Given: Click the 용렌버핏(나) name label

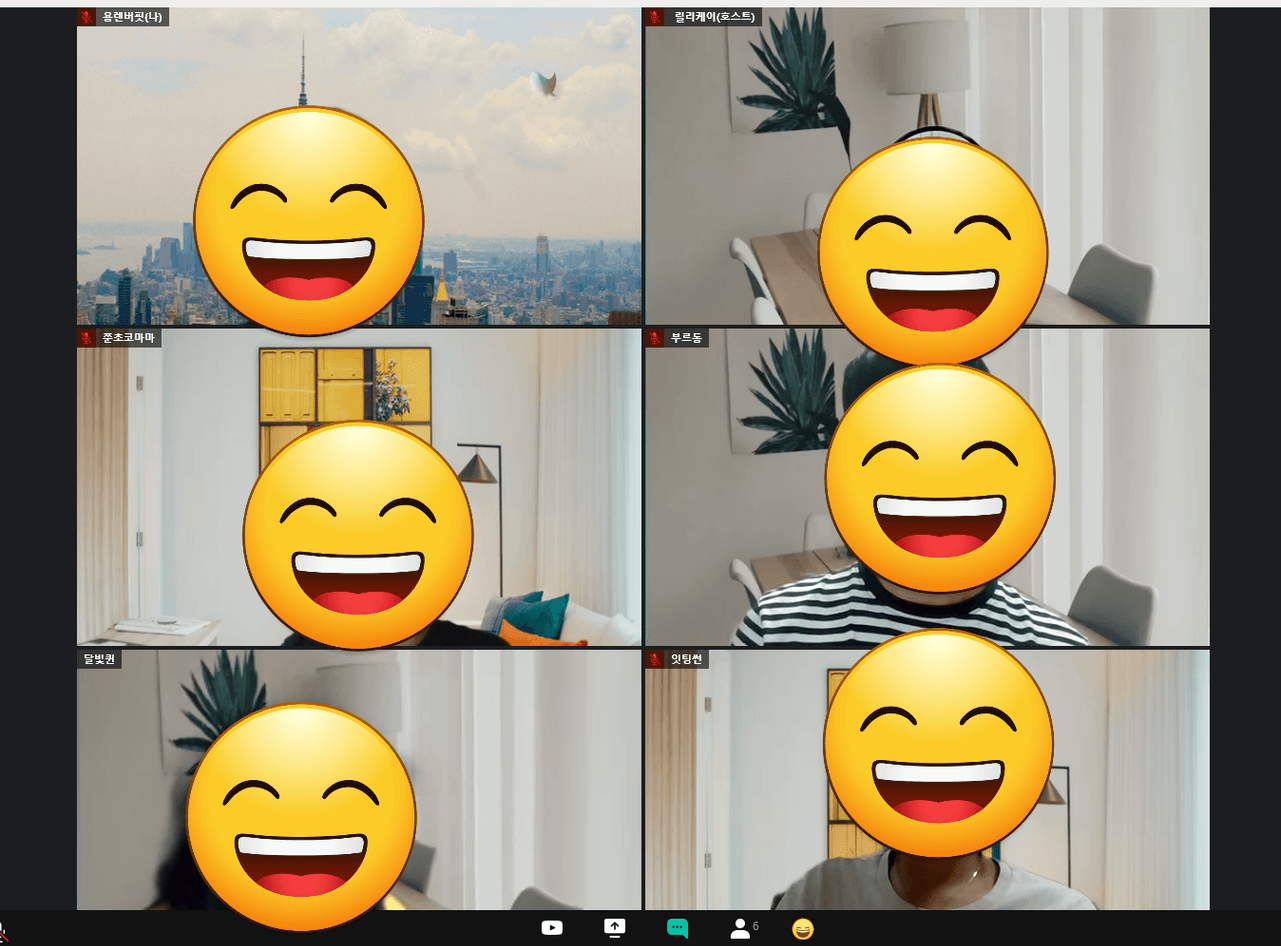Looking at the screenshot, I should (x=131, y=17).
